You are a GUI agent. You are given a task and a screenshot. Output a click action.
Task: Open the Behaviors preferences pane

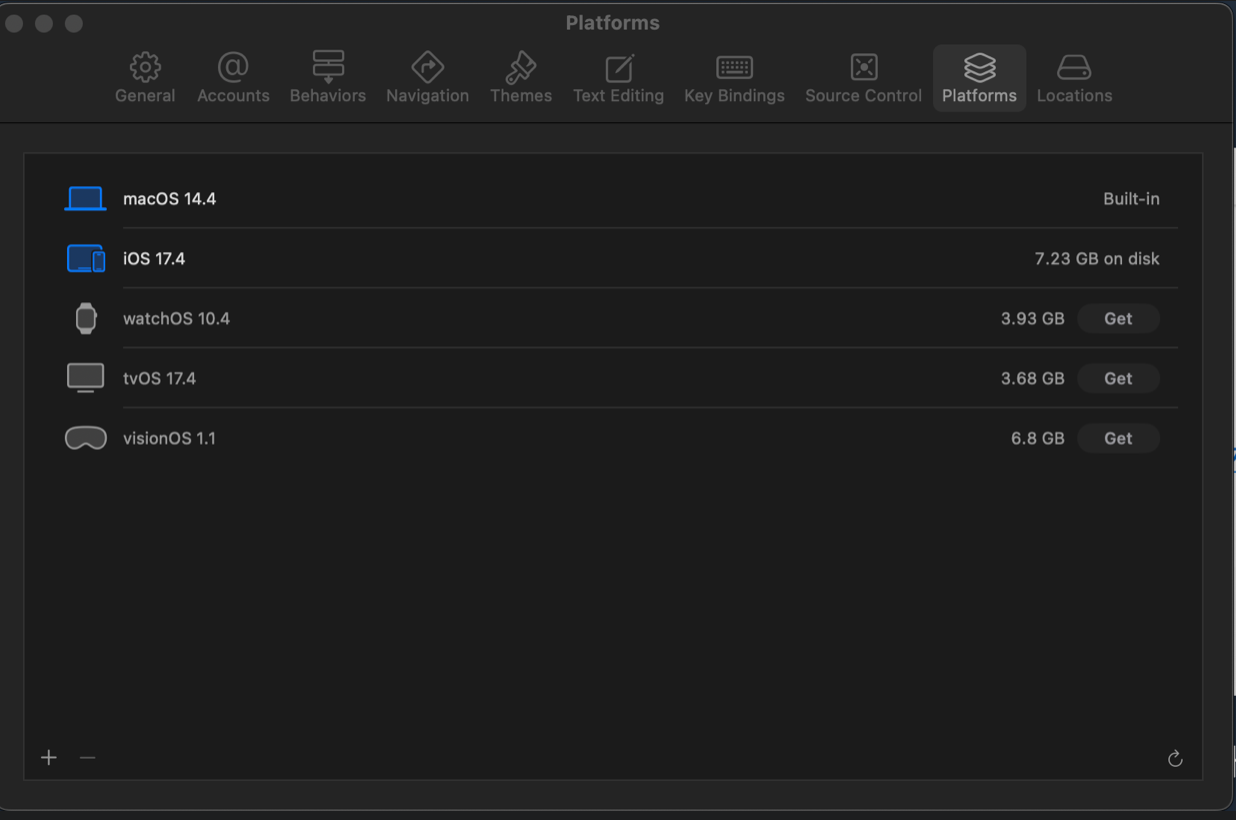click(x=328, y=78)
